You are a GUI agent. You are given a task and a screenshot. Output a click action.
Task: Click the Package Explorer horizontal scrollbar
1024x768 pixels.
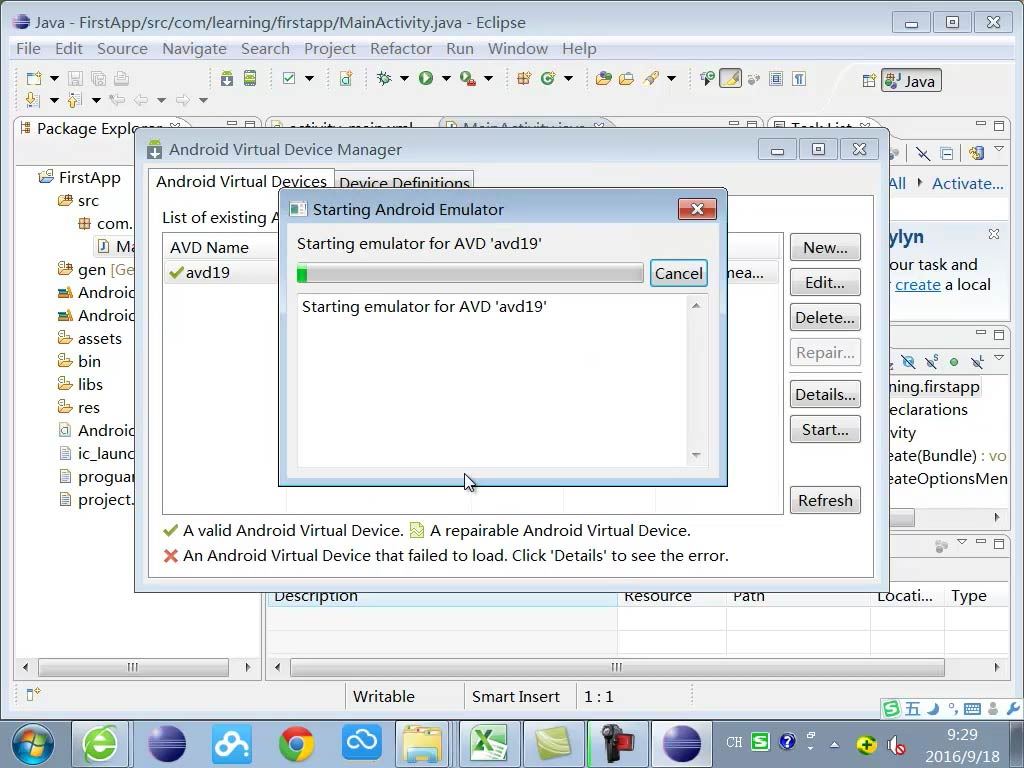click(133, 667)
